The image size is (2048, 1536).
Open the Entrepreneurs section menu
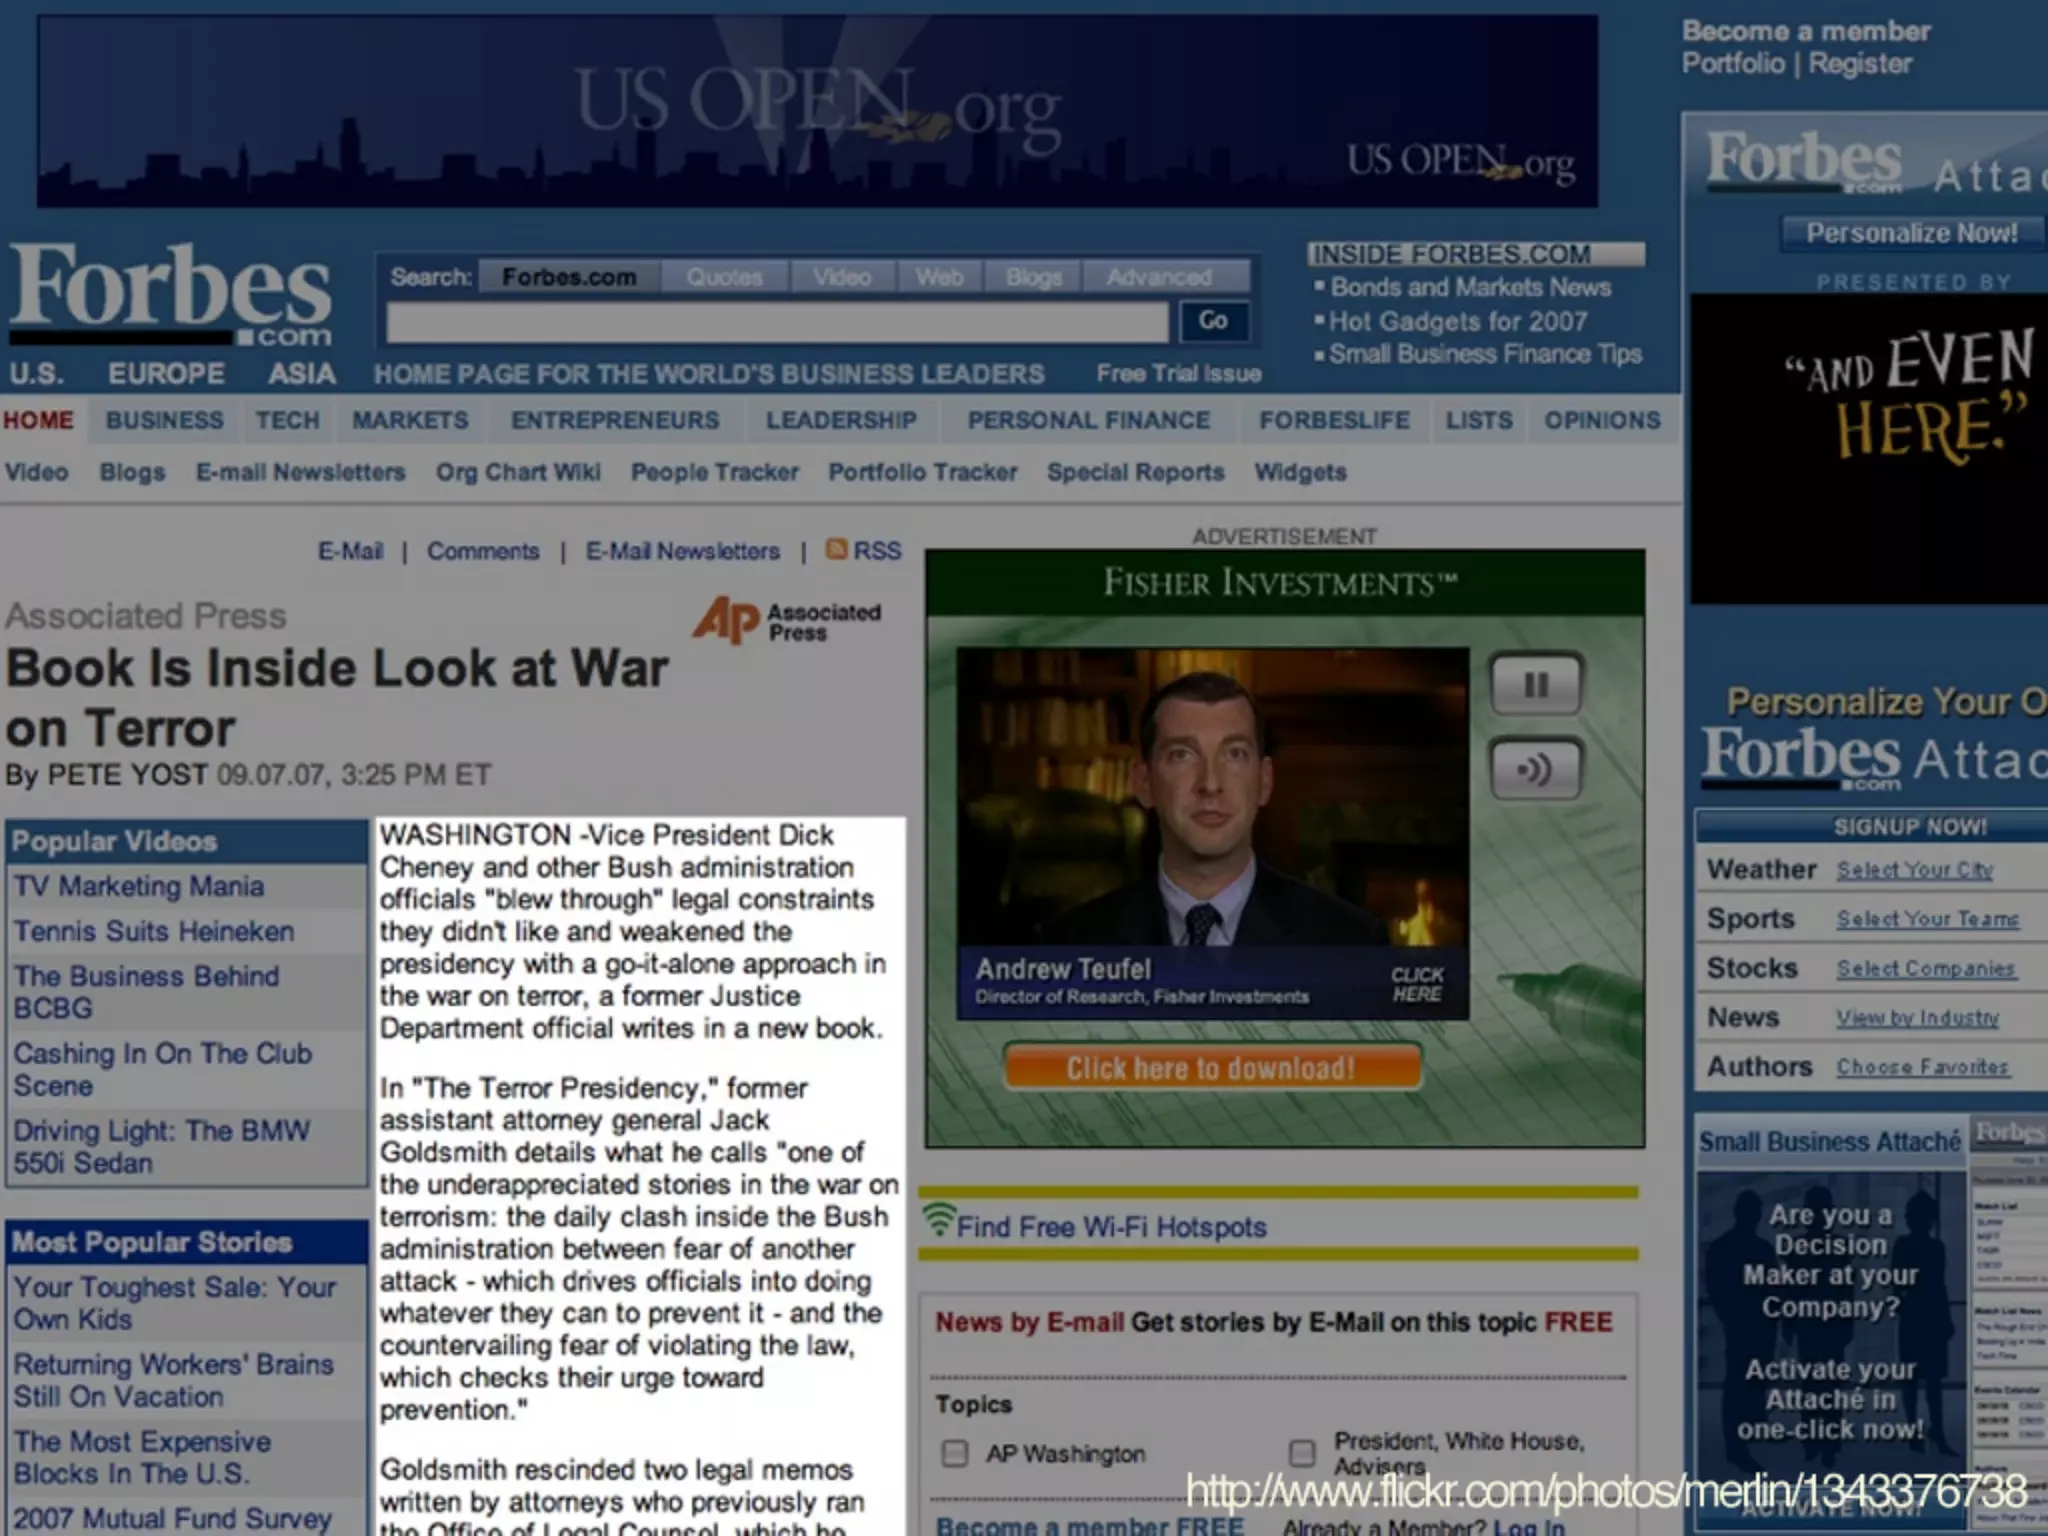click(615, 420)
